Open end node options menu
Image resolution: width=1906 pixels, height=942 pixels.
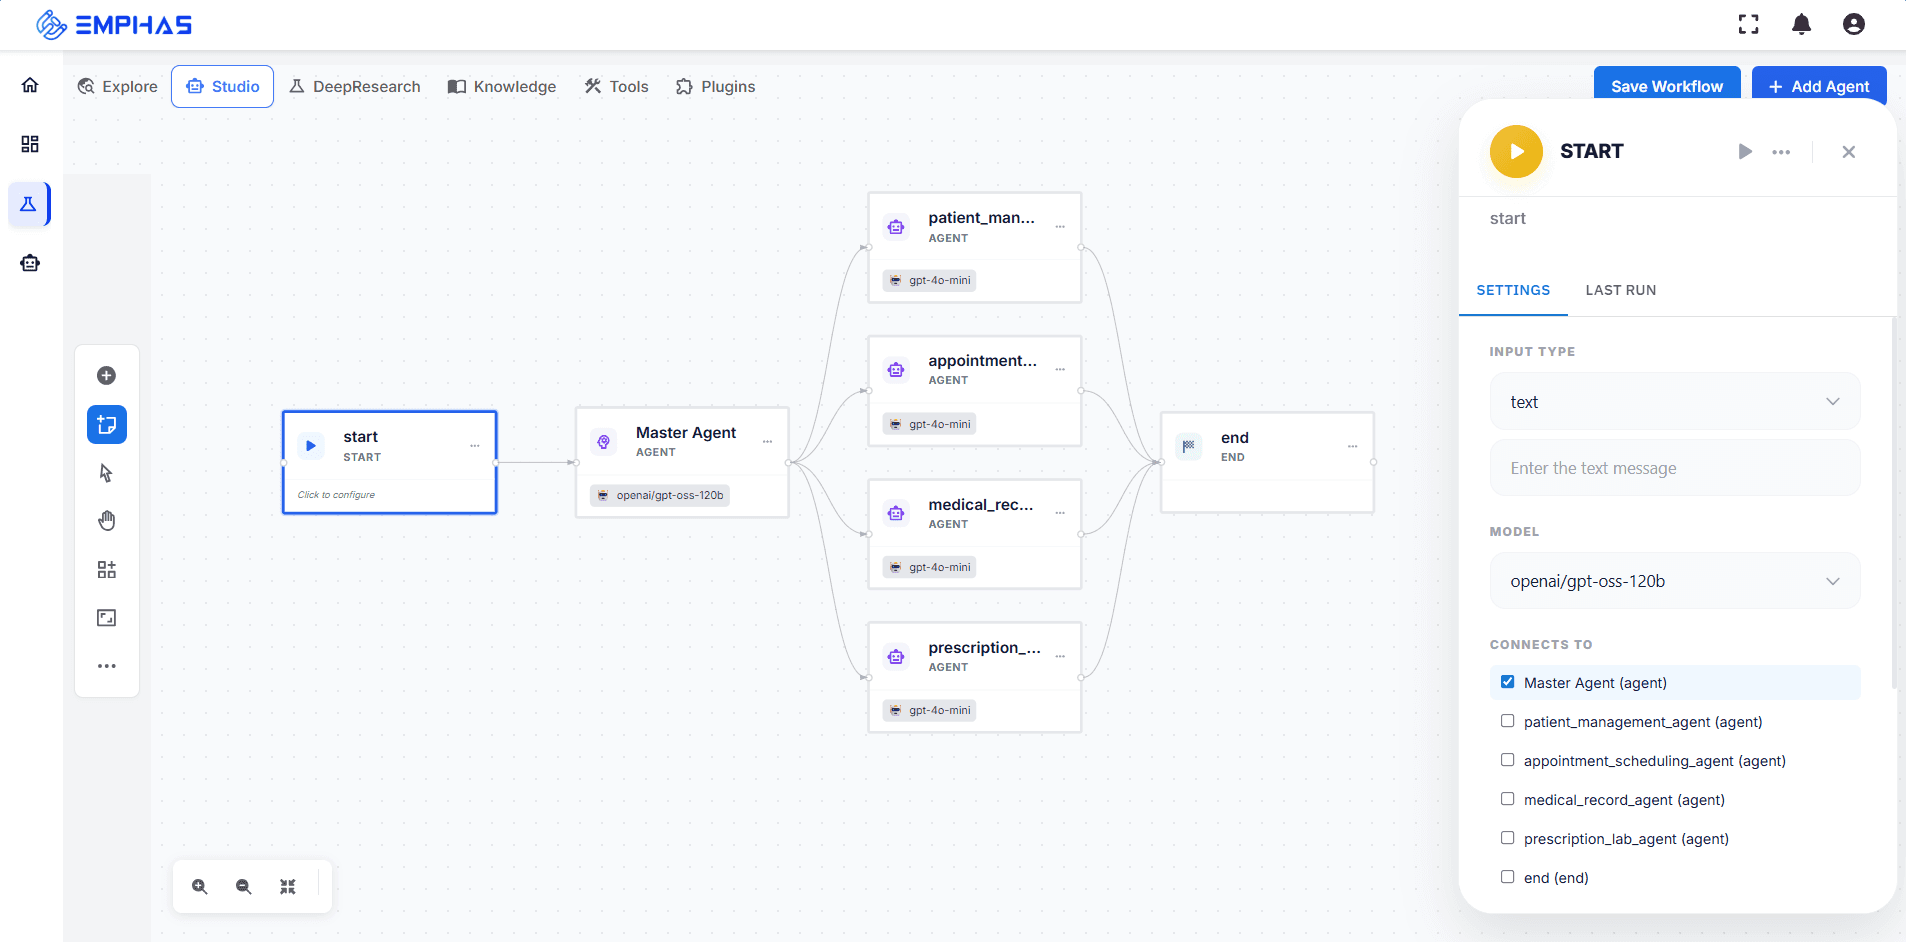(x=1353, y=447)
